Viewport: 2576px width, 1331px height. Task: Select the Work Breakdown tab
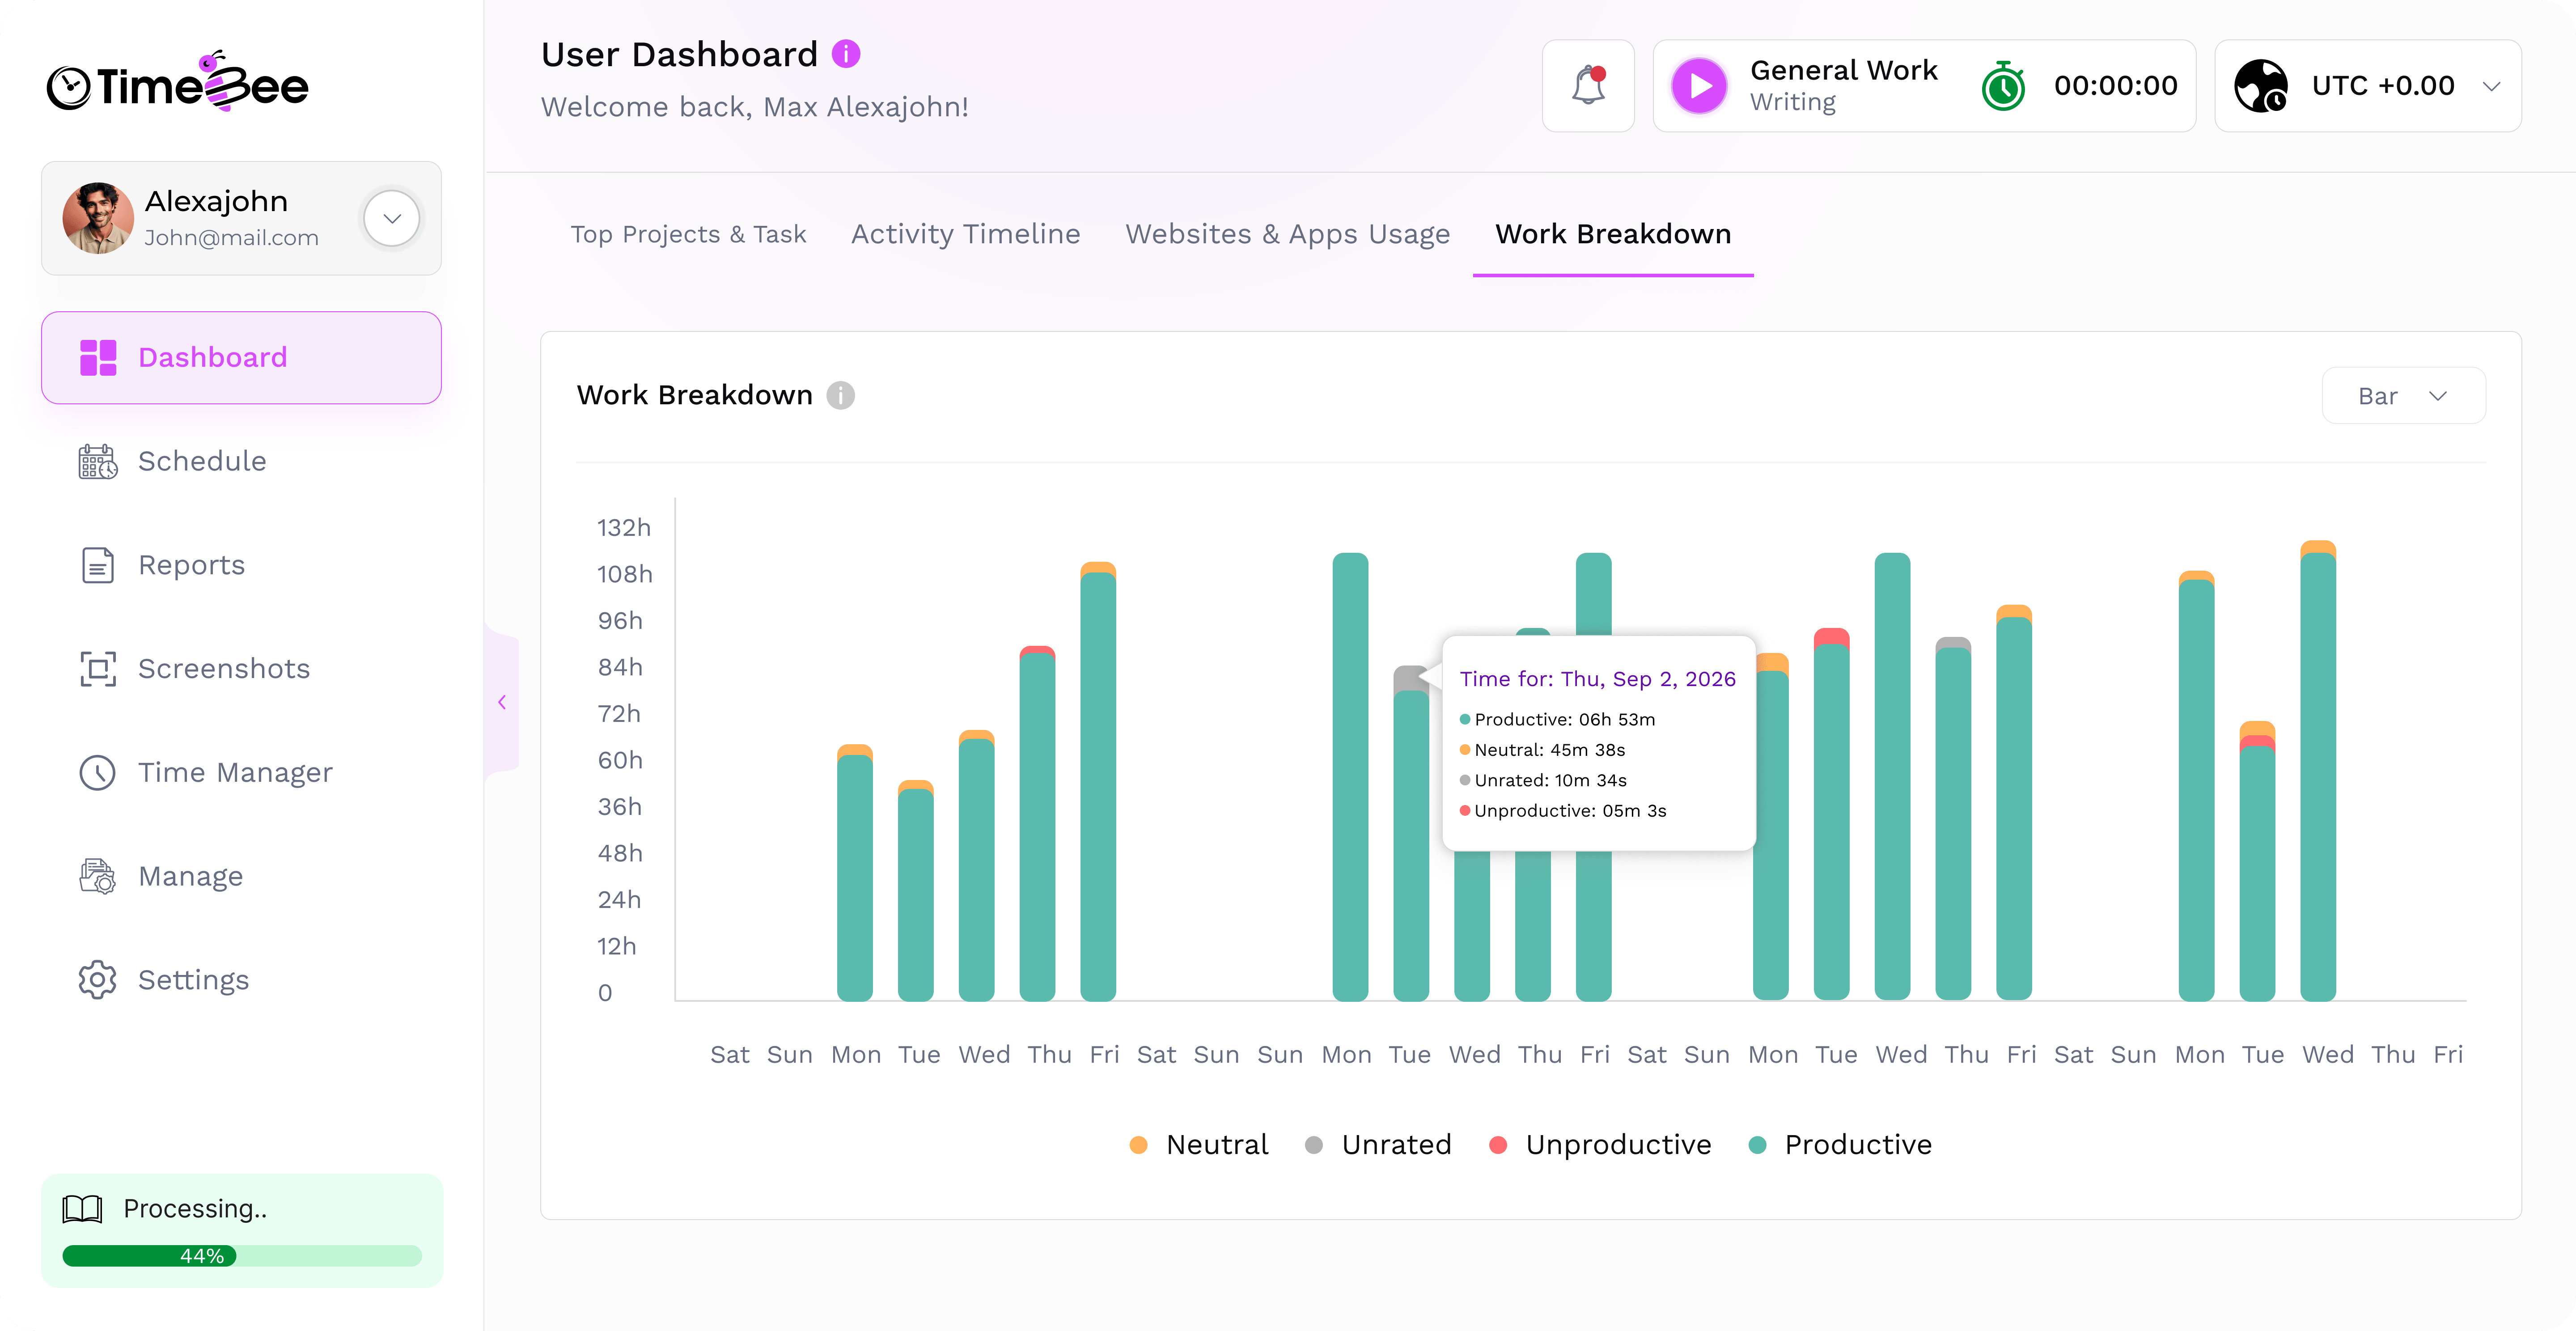(1613, 234)
